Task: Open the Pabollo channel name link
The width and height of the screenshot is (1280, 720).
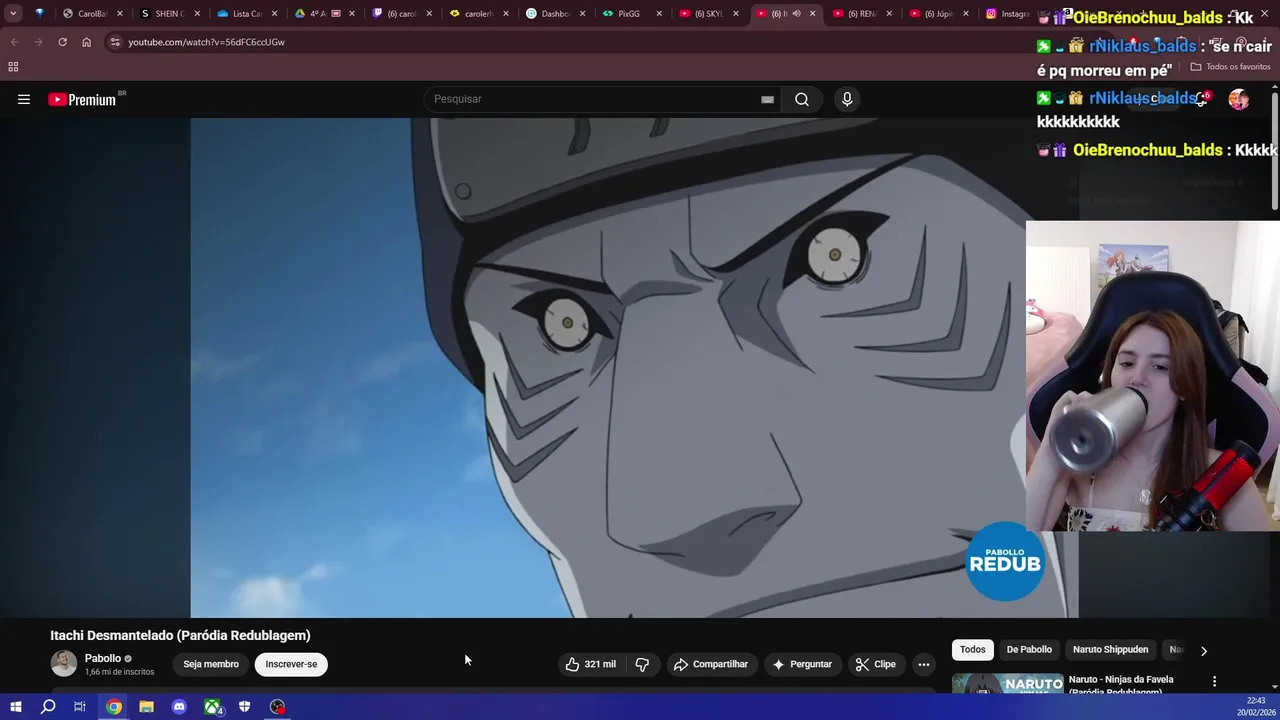Action: coord(103,658)
